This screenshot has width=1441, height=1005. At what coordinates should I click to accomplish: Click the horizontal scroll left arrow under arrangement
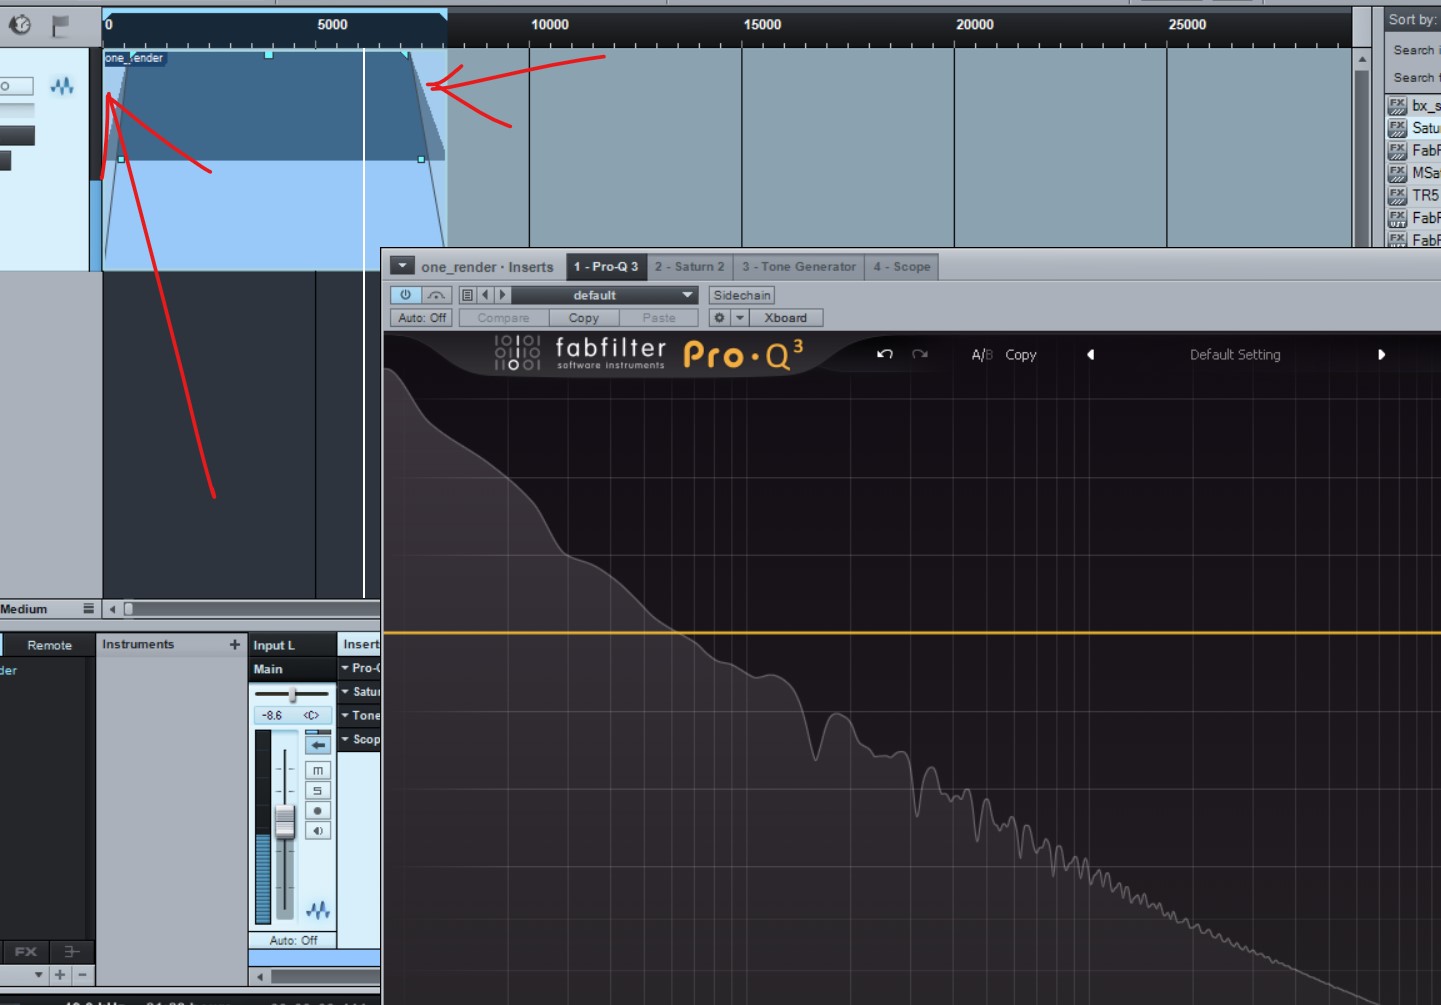click(112, 608)
